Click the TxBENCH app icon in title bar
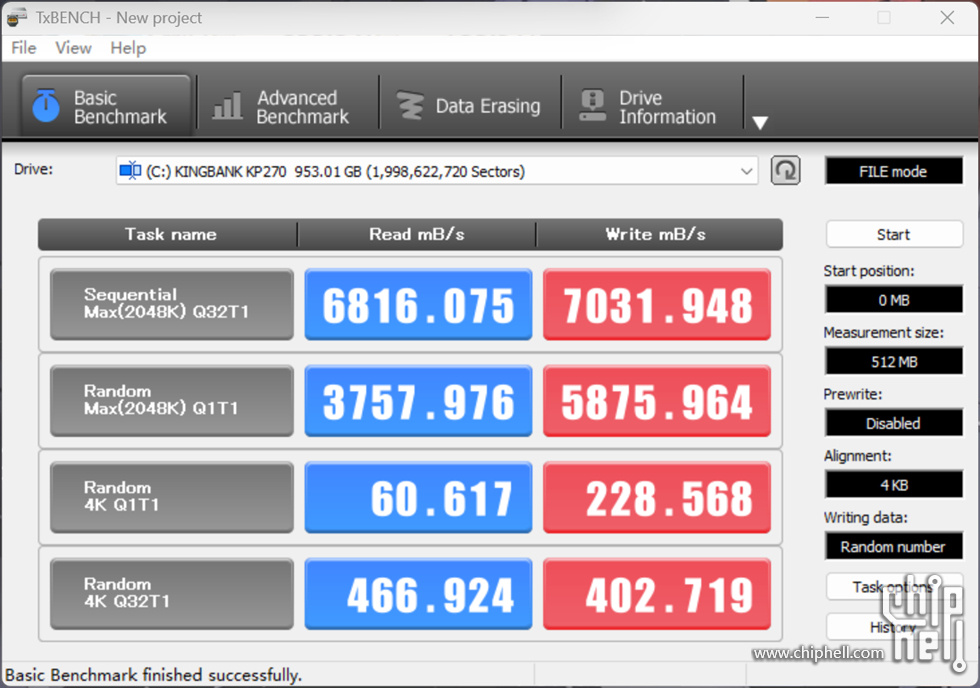 click(x=17, y=17)
